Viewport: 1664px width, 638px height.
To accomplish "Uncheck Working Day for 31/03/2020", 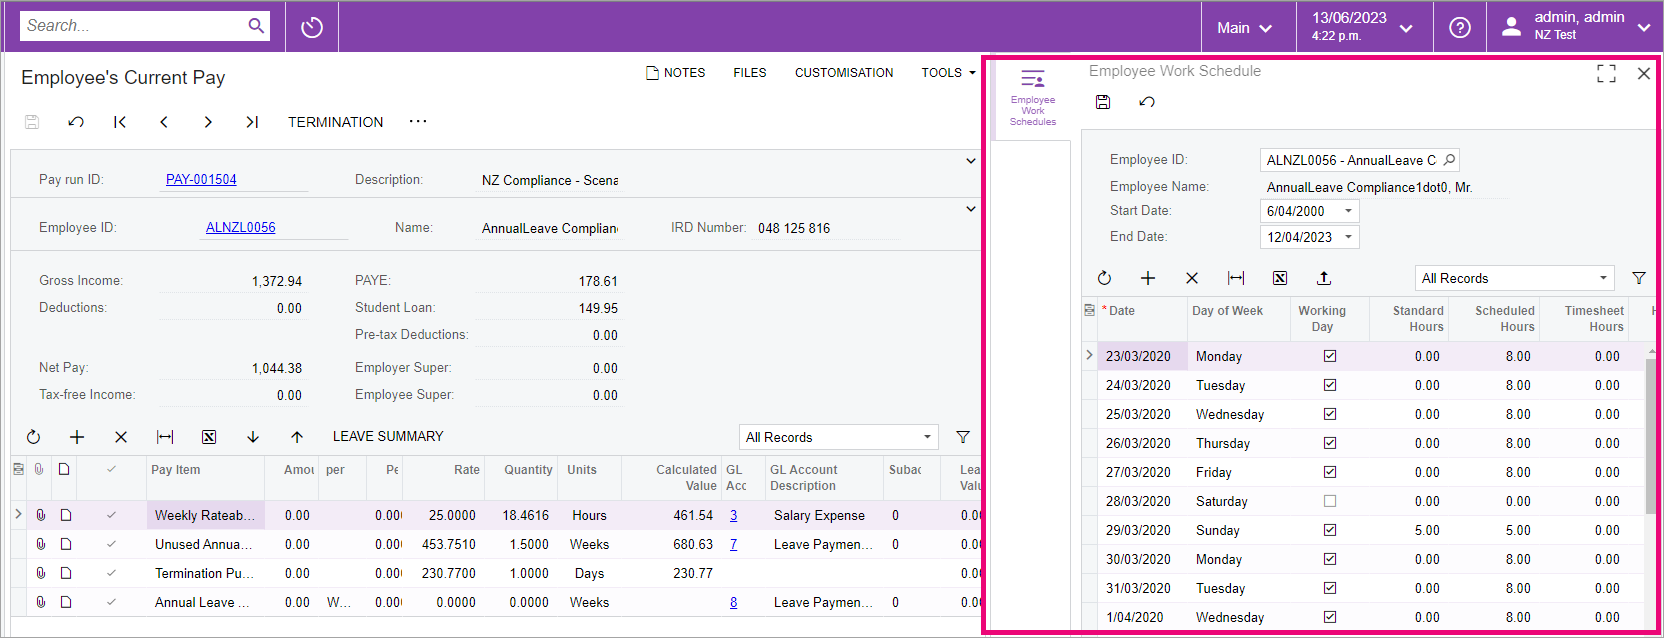I will tap(1330, 588).
